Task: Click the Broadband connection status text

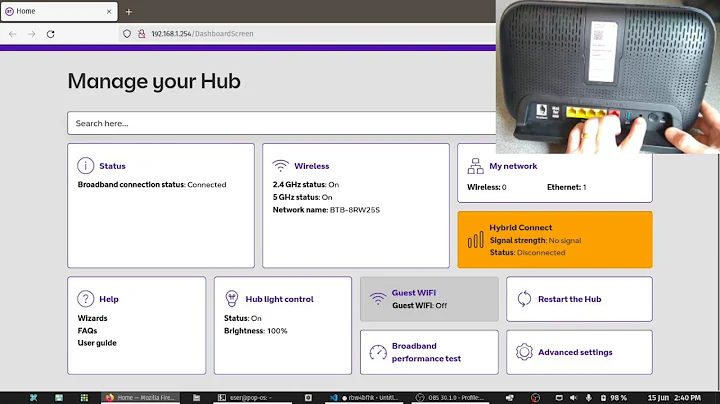Action: click(152, 185)
